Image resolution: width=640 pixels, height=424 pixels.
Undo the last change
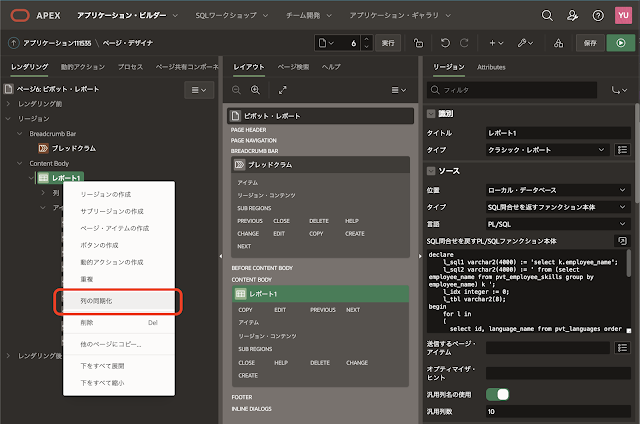click(445, 43)
